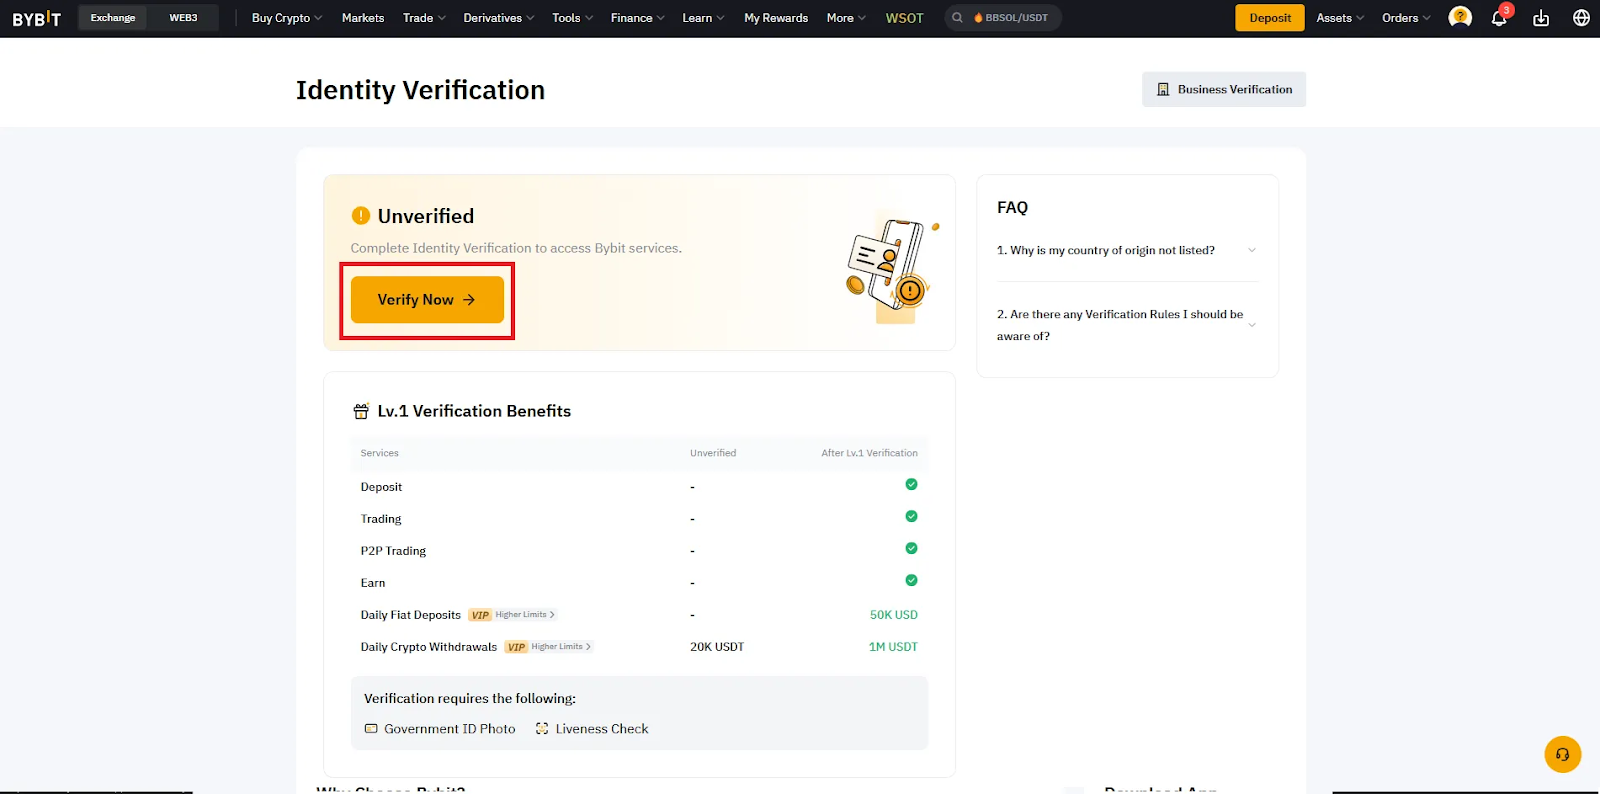
Task: Click the gift icon beside Lv.1 Benefits
Action: [361, 411]
